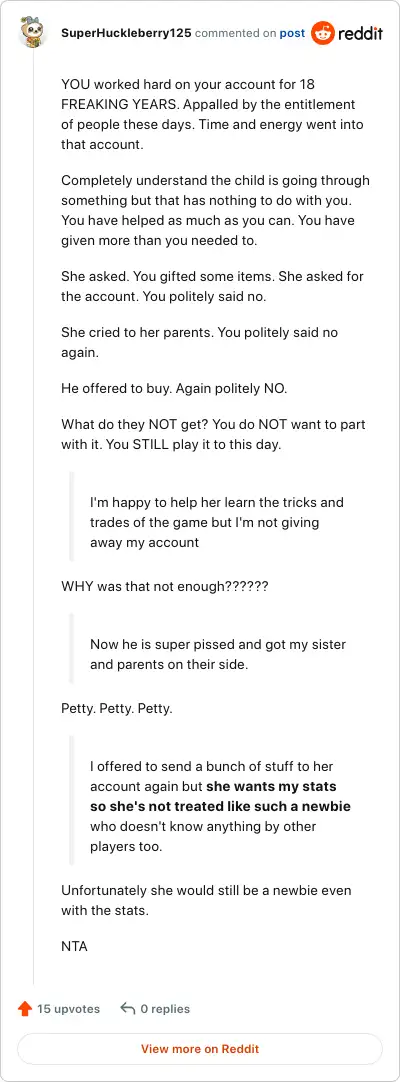Click the "15 upvotes" count label
Screen dimensions: 400x1082
point(68,1009)
